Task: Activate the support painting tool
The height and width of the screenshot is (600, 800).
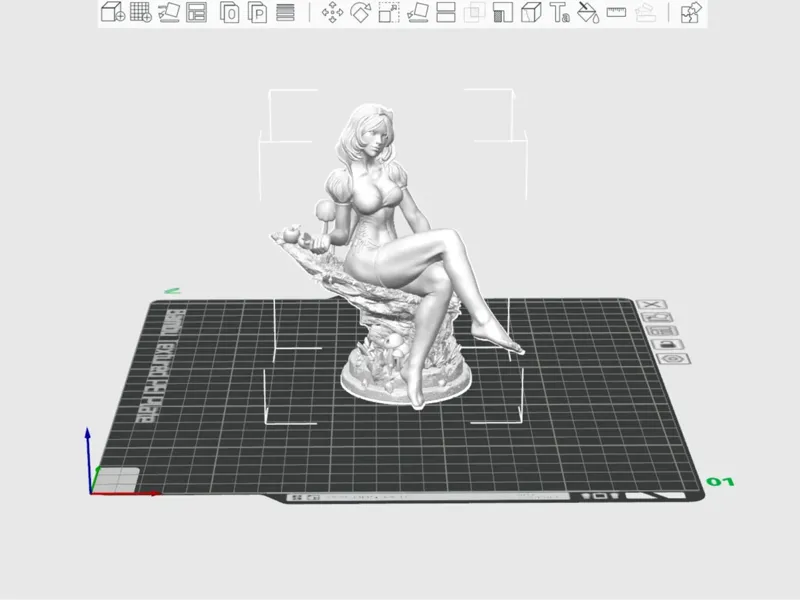Action: (503, 12)
